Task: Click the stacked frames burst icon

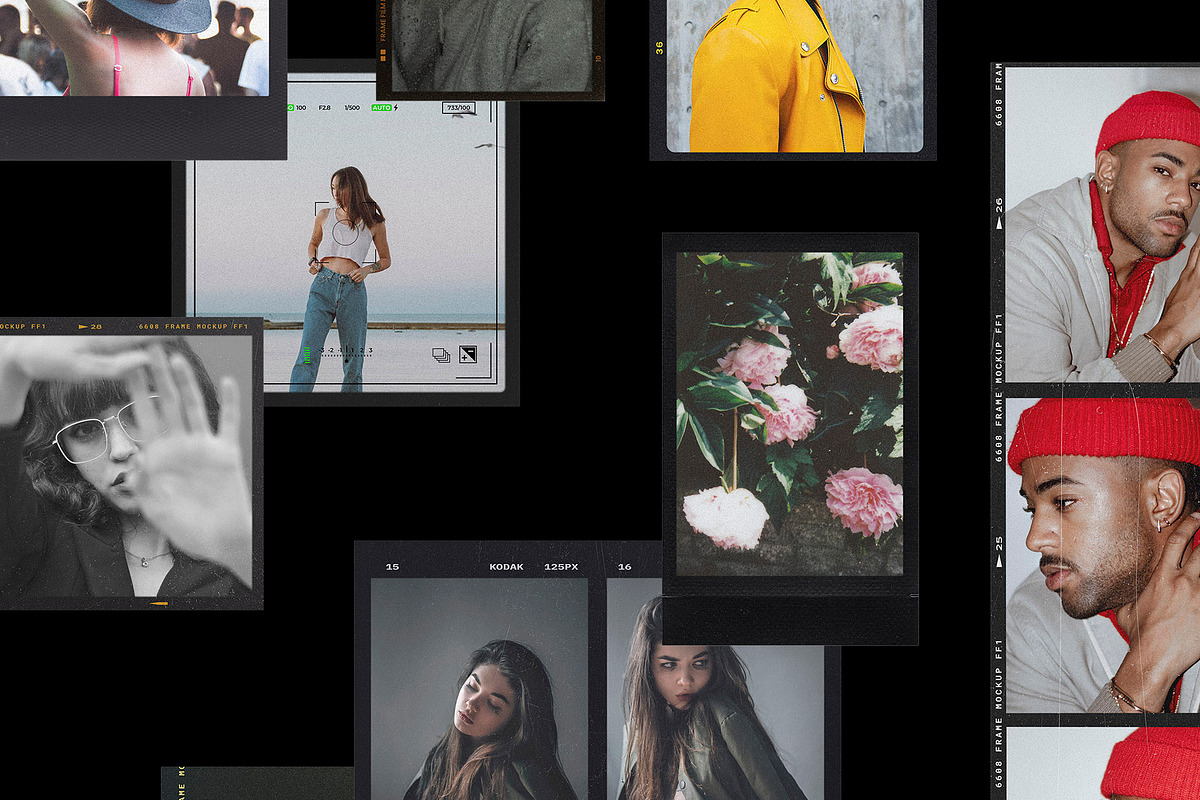Action: [441, 354]
